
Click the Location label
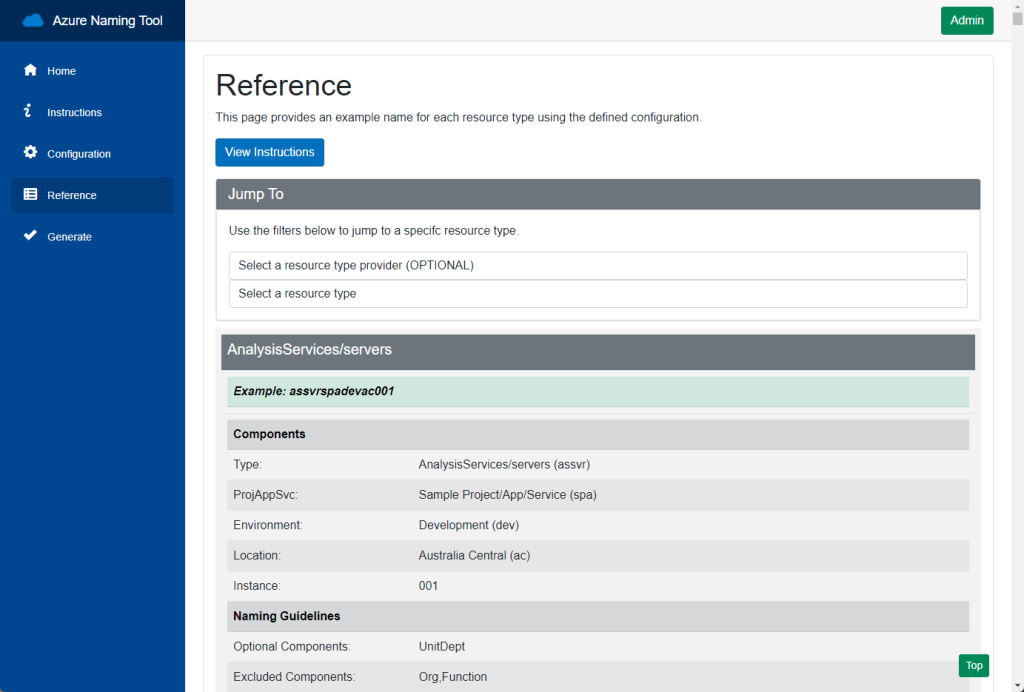pyautogui.click(x=257, y=556)
